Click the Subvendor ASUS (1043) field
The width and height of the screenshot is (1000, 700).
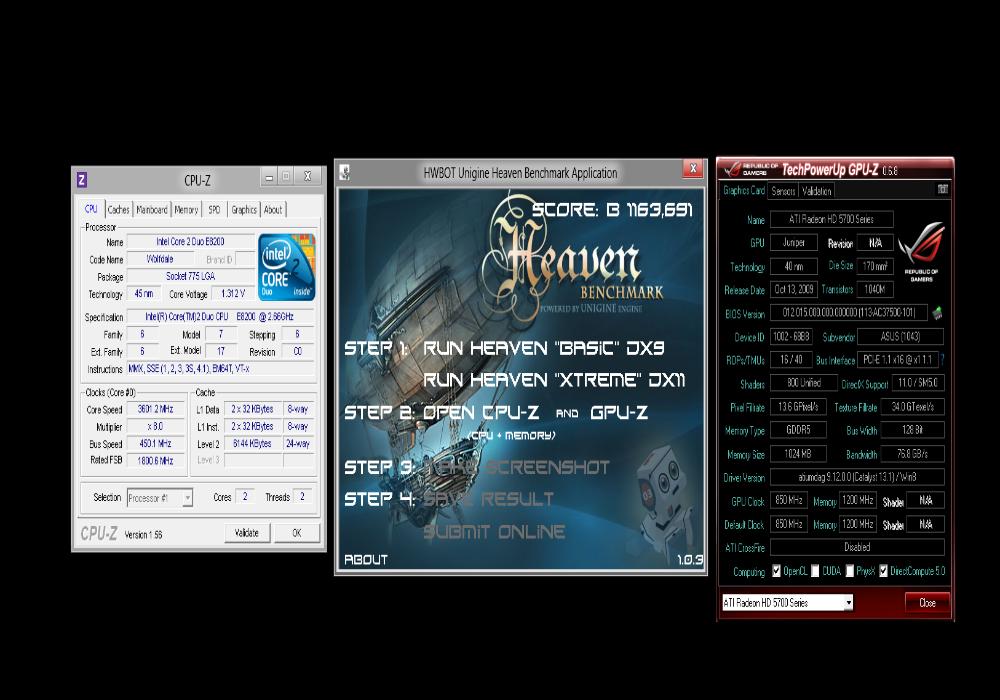901,337
